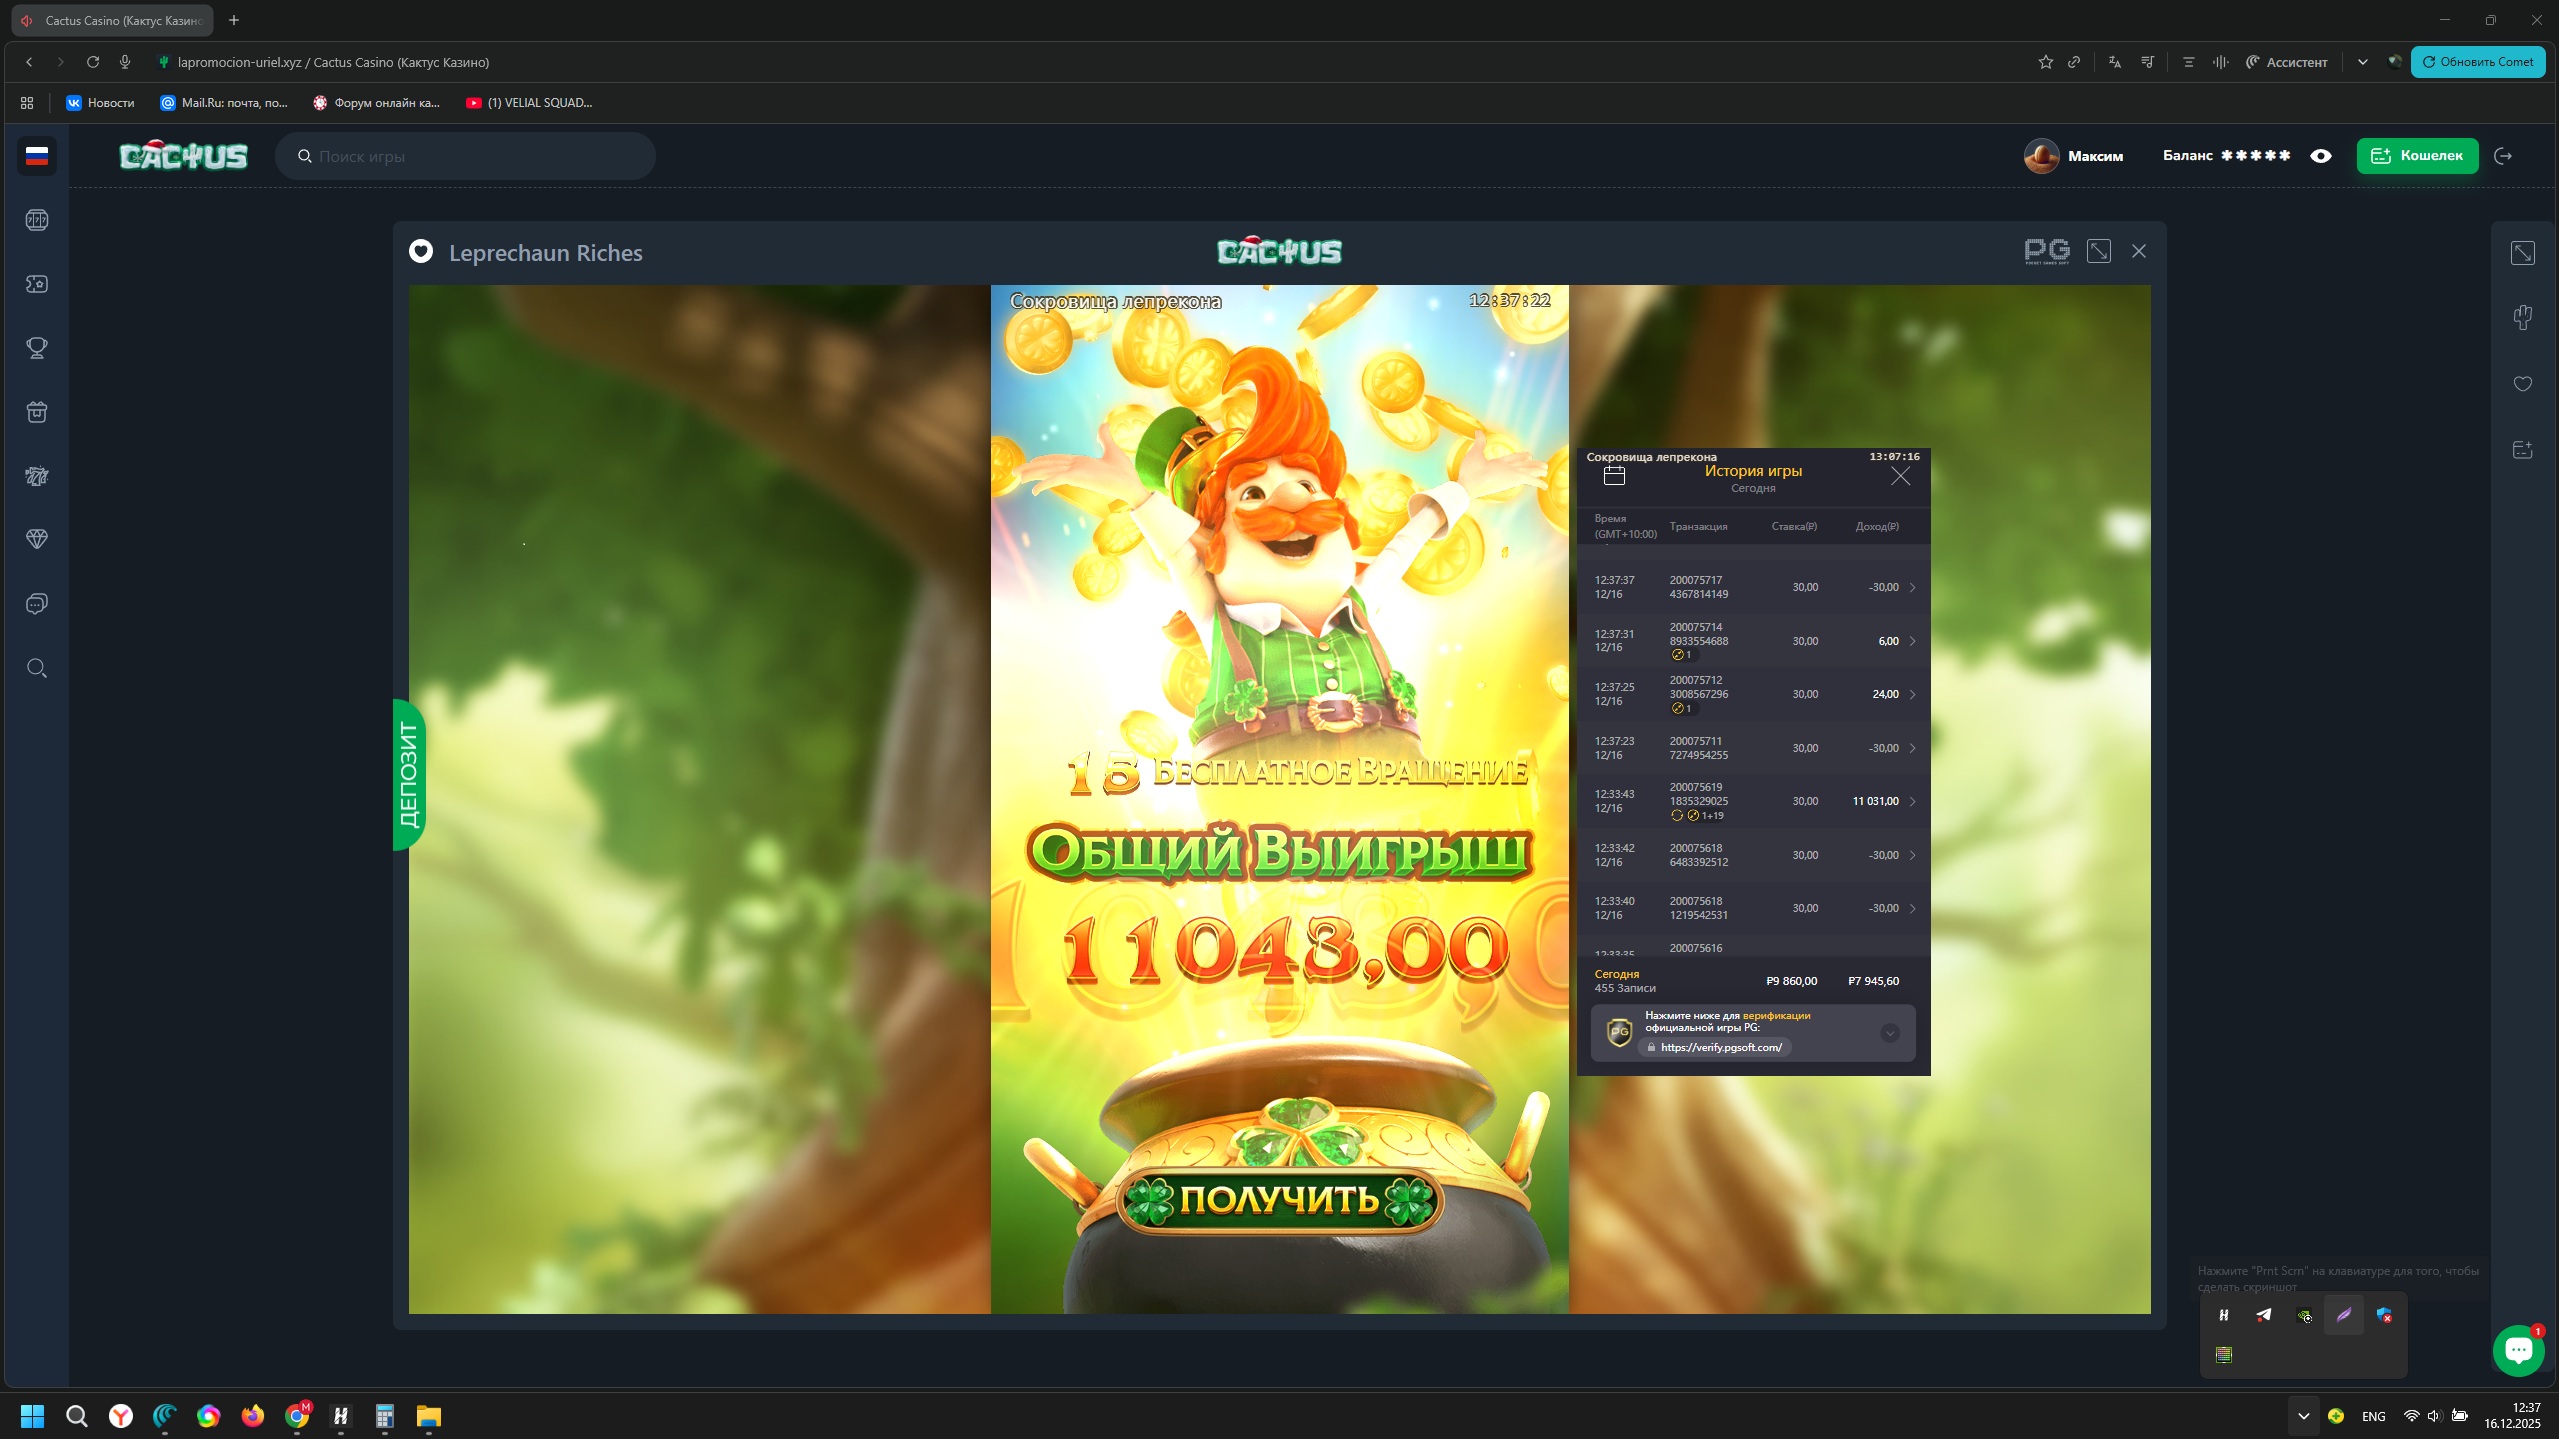Open the trophy tournaments icon in sidebar
This screenshot has height=1439, width=2559.
[37, 348]
